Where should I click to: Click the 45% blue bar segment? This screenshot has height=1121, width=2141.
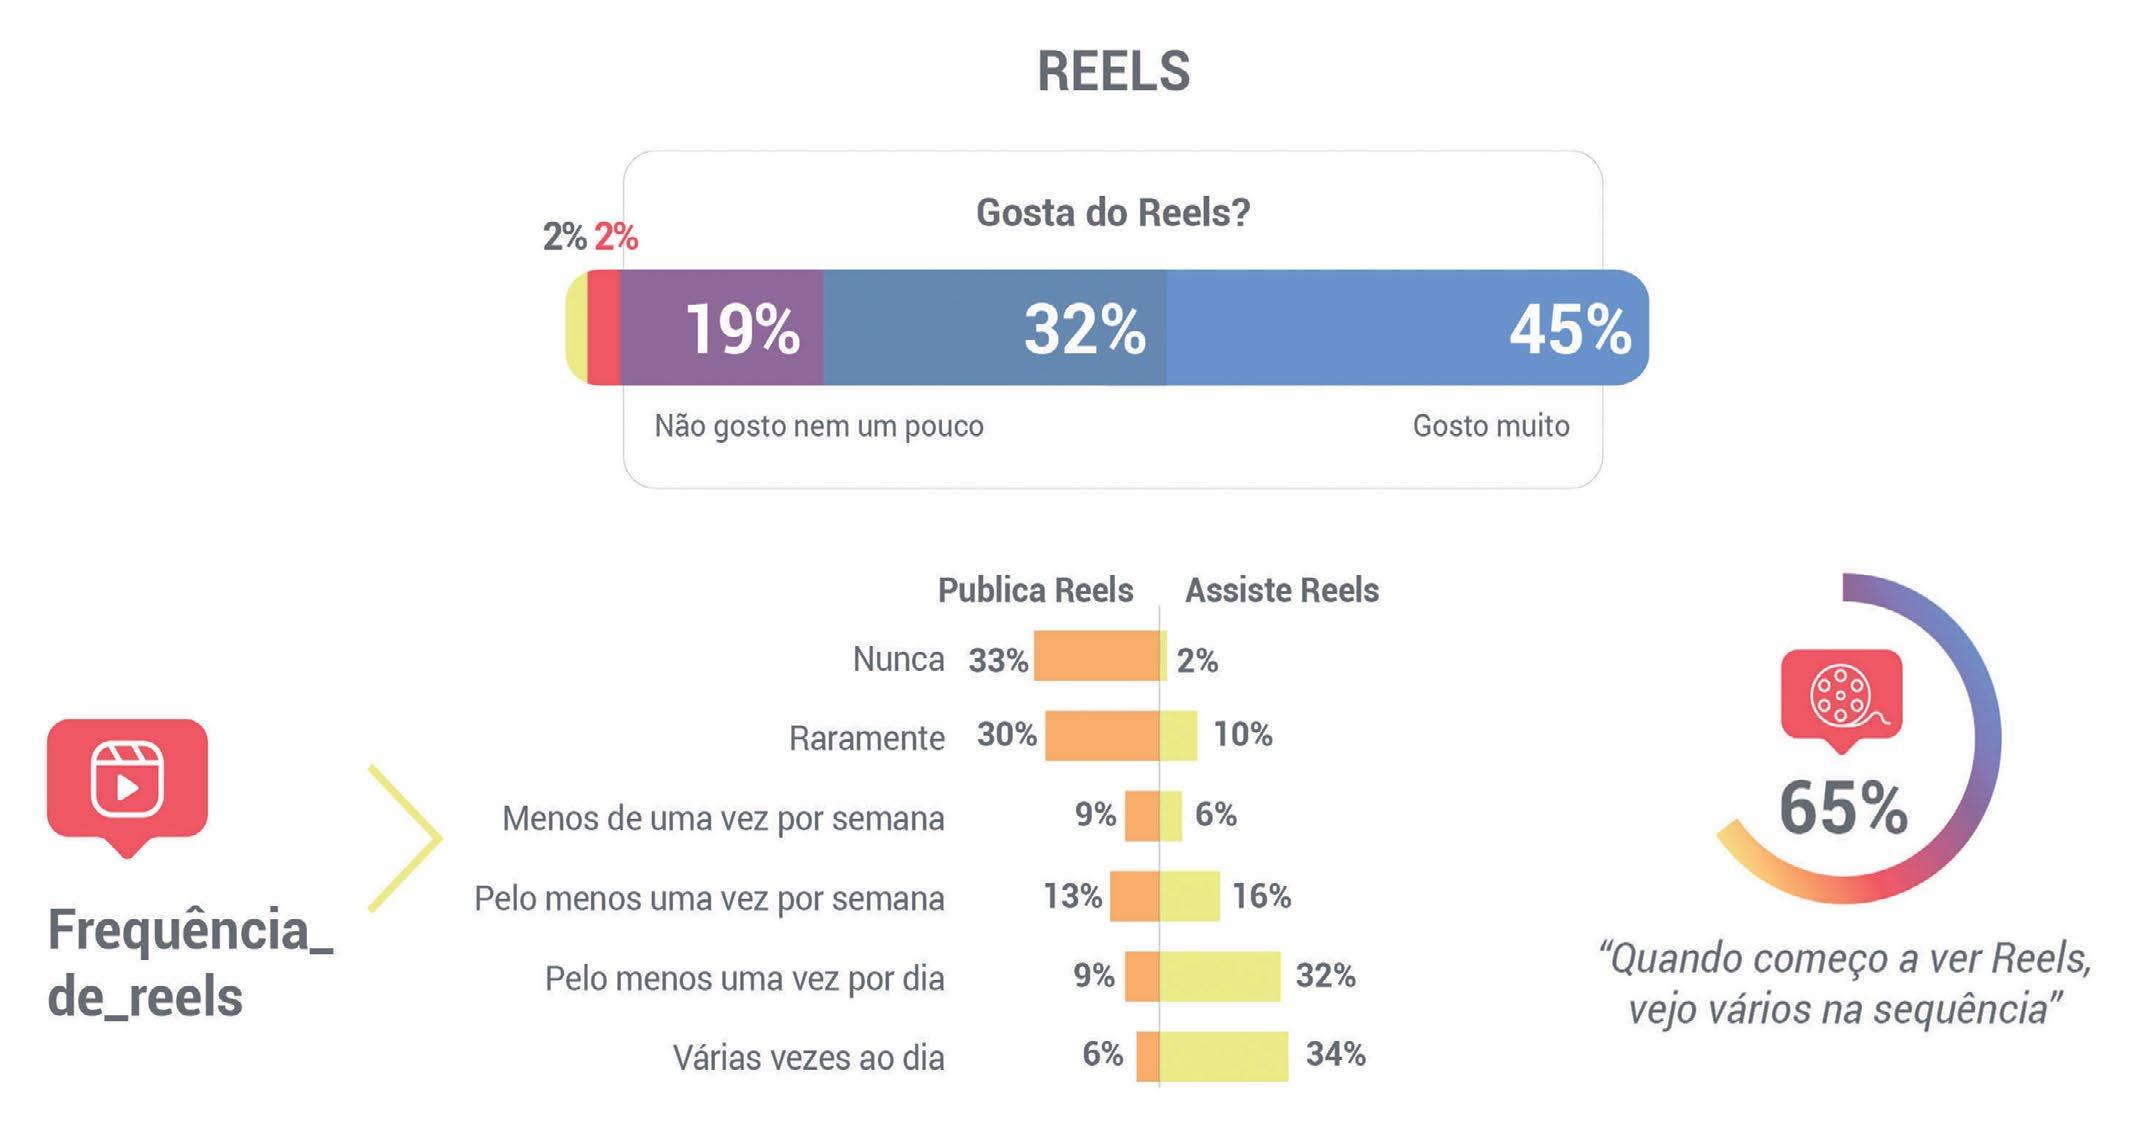1405,328
